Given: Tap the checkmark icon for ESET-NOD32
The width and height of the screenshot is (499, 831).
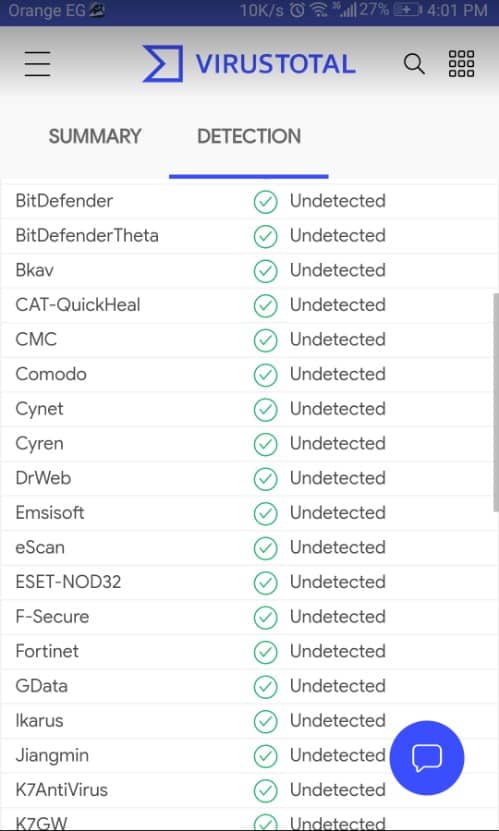Looking at the screenshot, I should pos(265,583).
